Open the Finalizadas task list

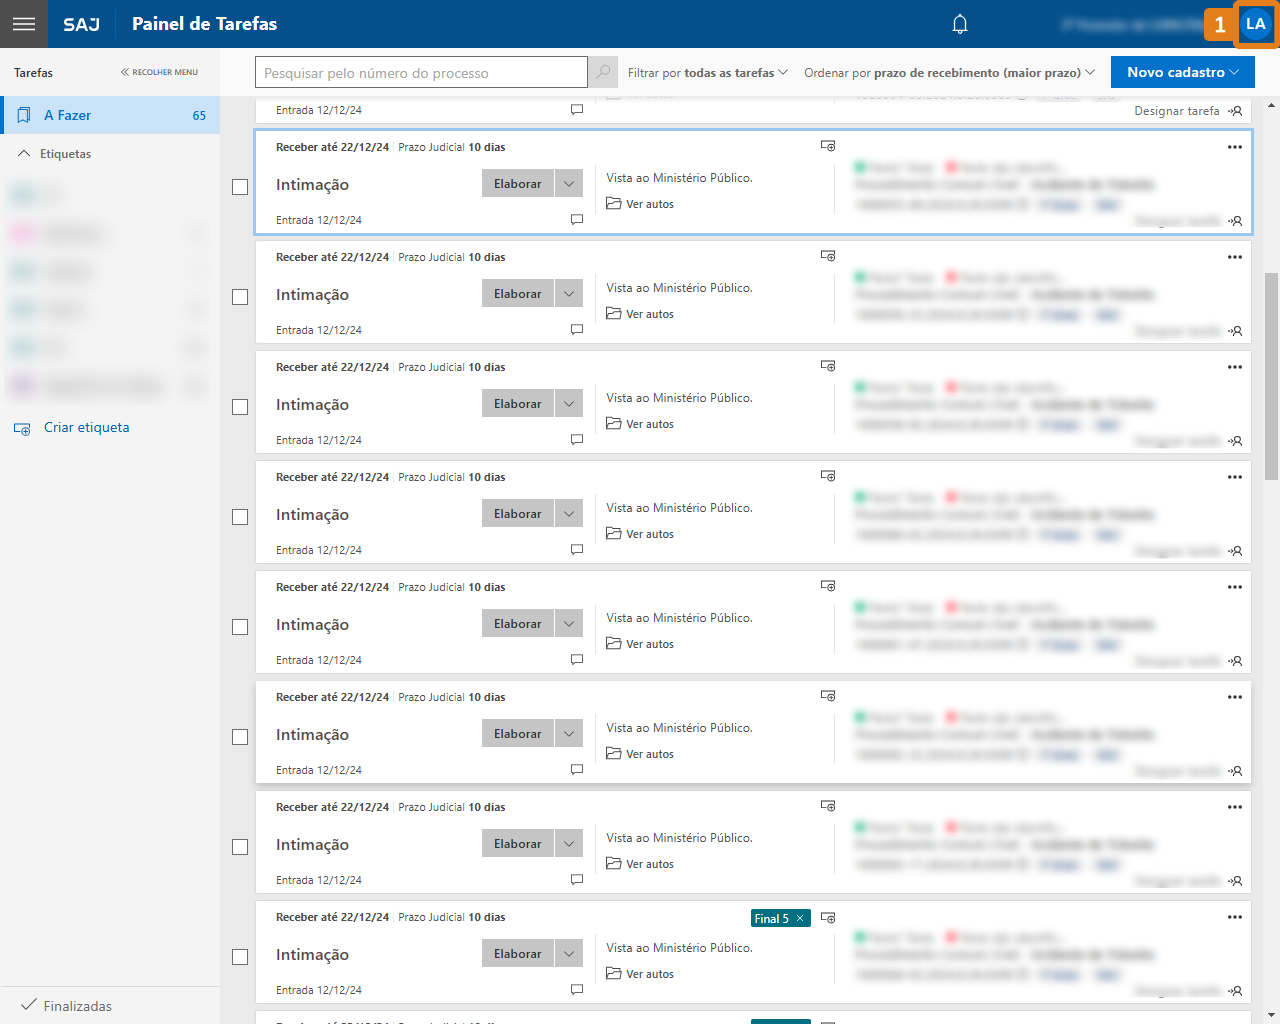click(x=77, y=1006)
